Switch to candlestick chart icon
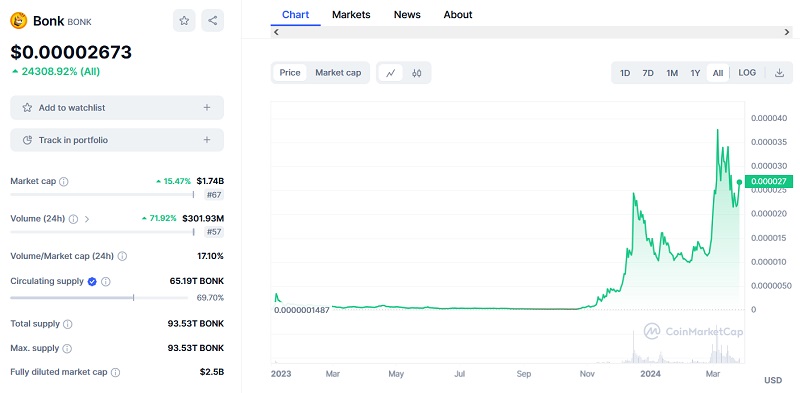Image resolution: width=800 pixels, height=393 pixels. 417,73
